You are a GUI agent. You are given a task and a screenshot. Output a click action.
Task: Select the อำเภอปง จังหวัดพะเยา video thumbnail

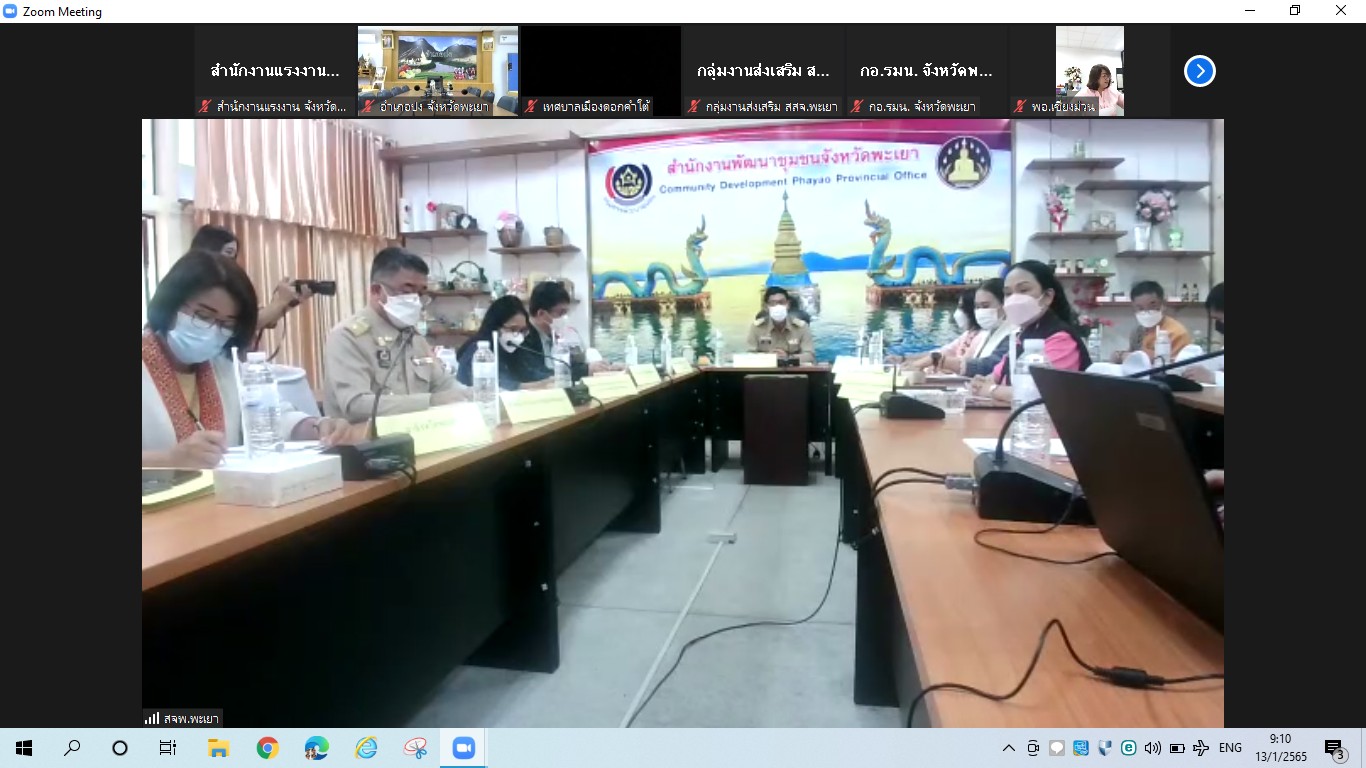438,71
